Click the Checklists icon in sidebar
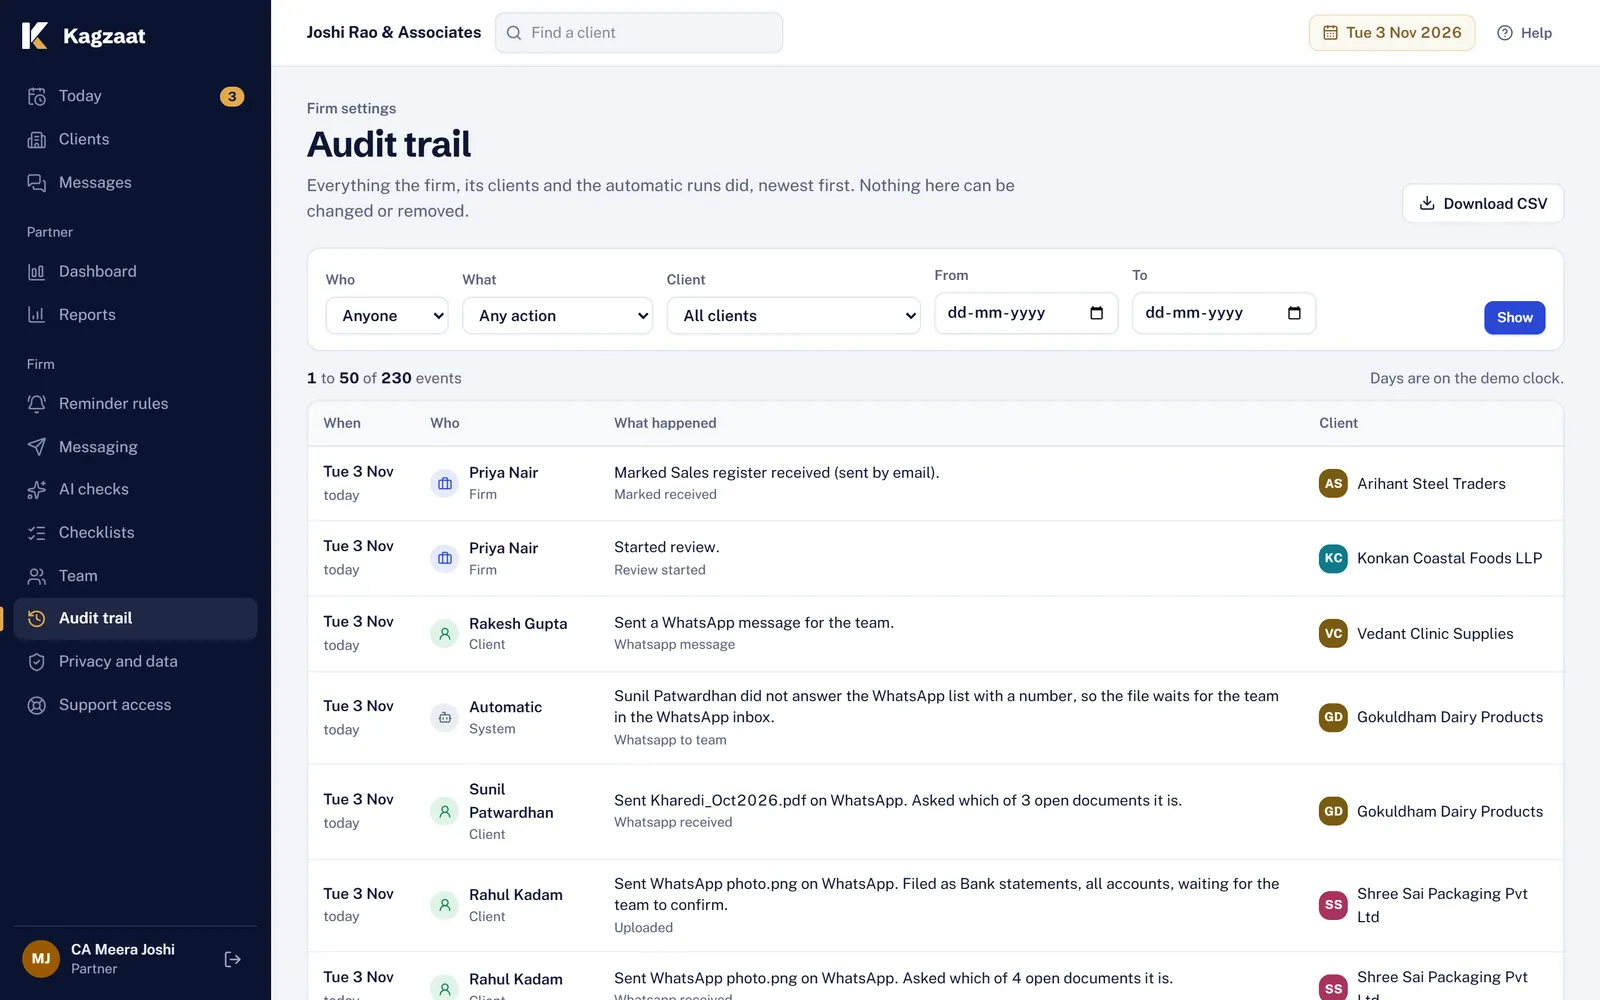Viewport: 1600px width, 1000px height. 37,532
